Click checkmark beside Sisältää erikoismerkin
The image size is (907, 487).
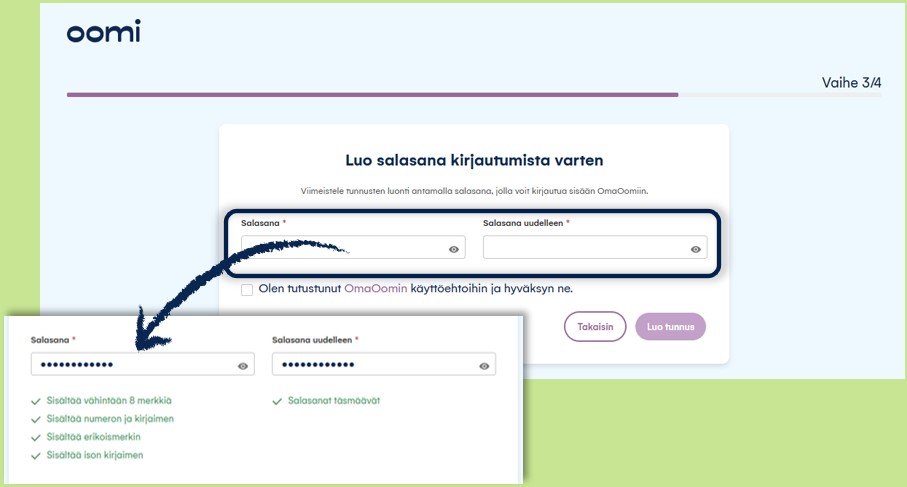(x=36, y=437)
